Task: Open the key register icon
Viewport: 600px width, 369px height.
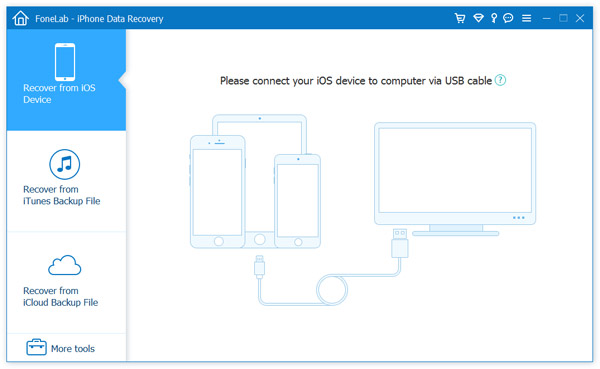Action: point(494,18)
